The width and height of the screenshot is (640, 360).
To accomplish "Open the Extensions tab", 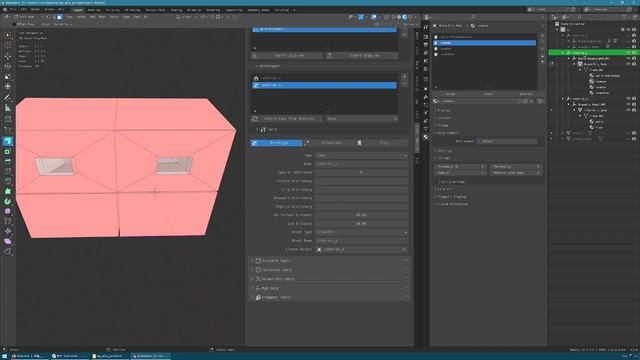I will pyautogui.click(x=329, y=143).
